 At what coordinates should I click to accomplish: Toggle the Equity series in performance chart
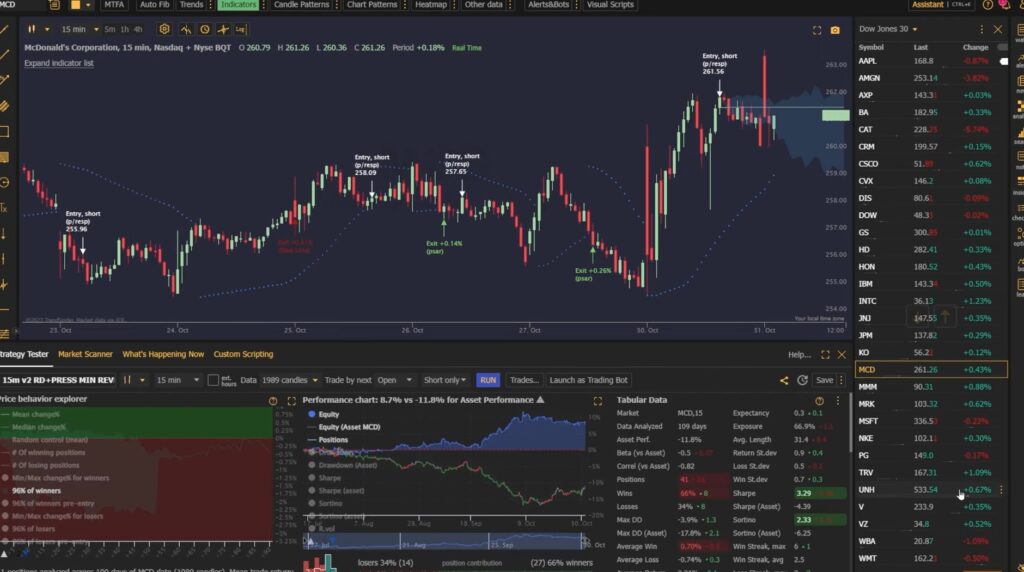pyautogui.click(x=324, y=414)
